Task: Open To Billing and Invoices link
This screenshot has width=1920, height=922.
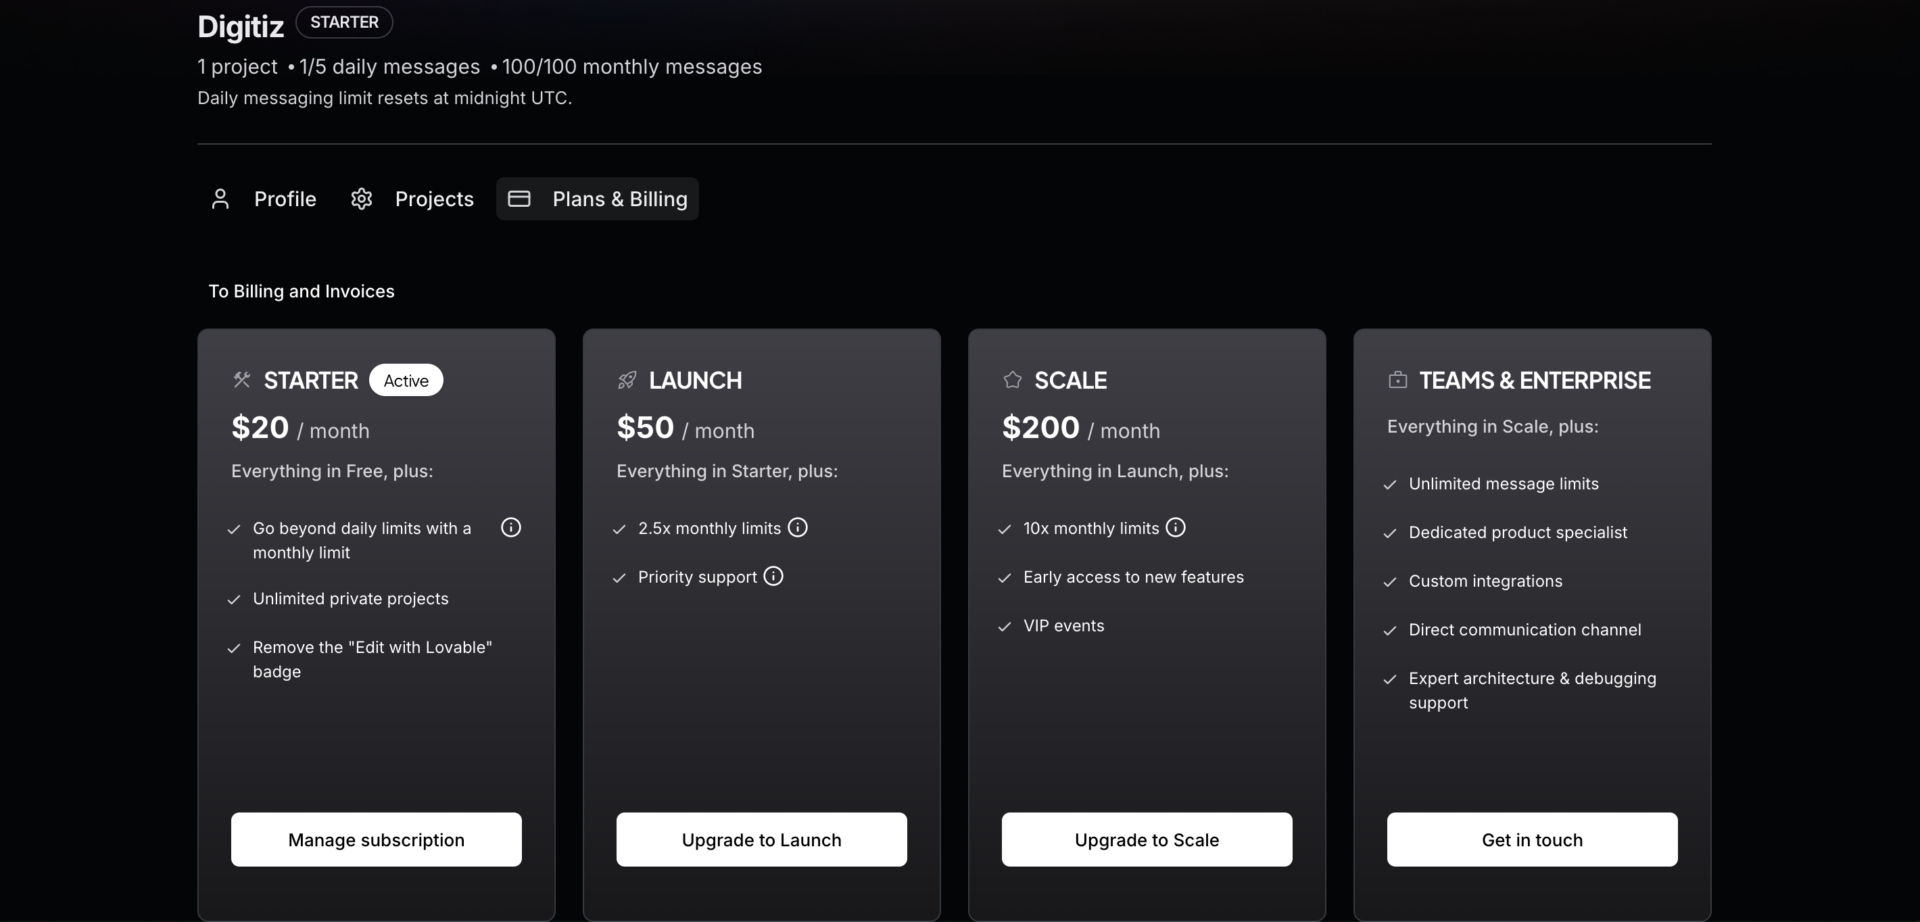Action: pyautogui.click(x=301, y=291)
